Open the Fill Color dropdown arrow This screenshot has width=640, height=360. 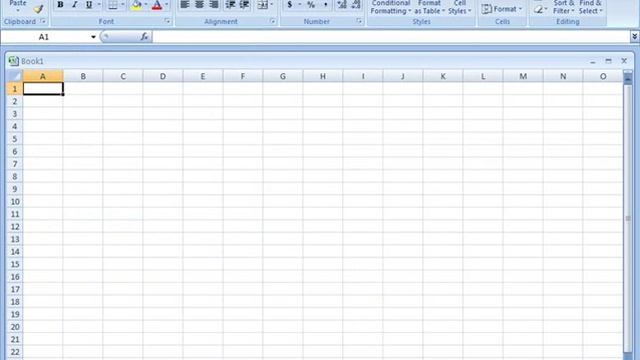146,5
